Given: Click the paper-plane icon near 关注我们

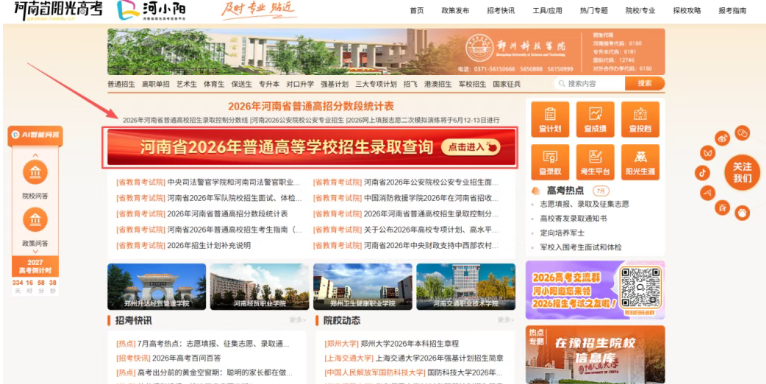Looking at the screenshot, I should pos(707,192).
